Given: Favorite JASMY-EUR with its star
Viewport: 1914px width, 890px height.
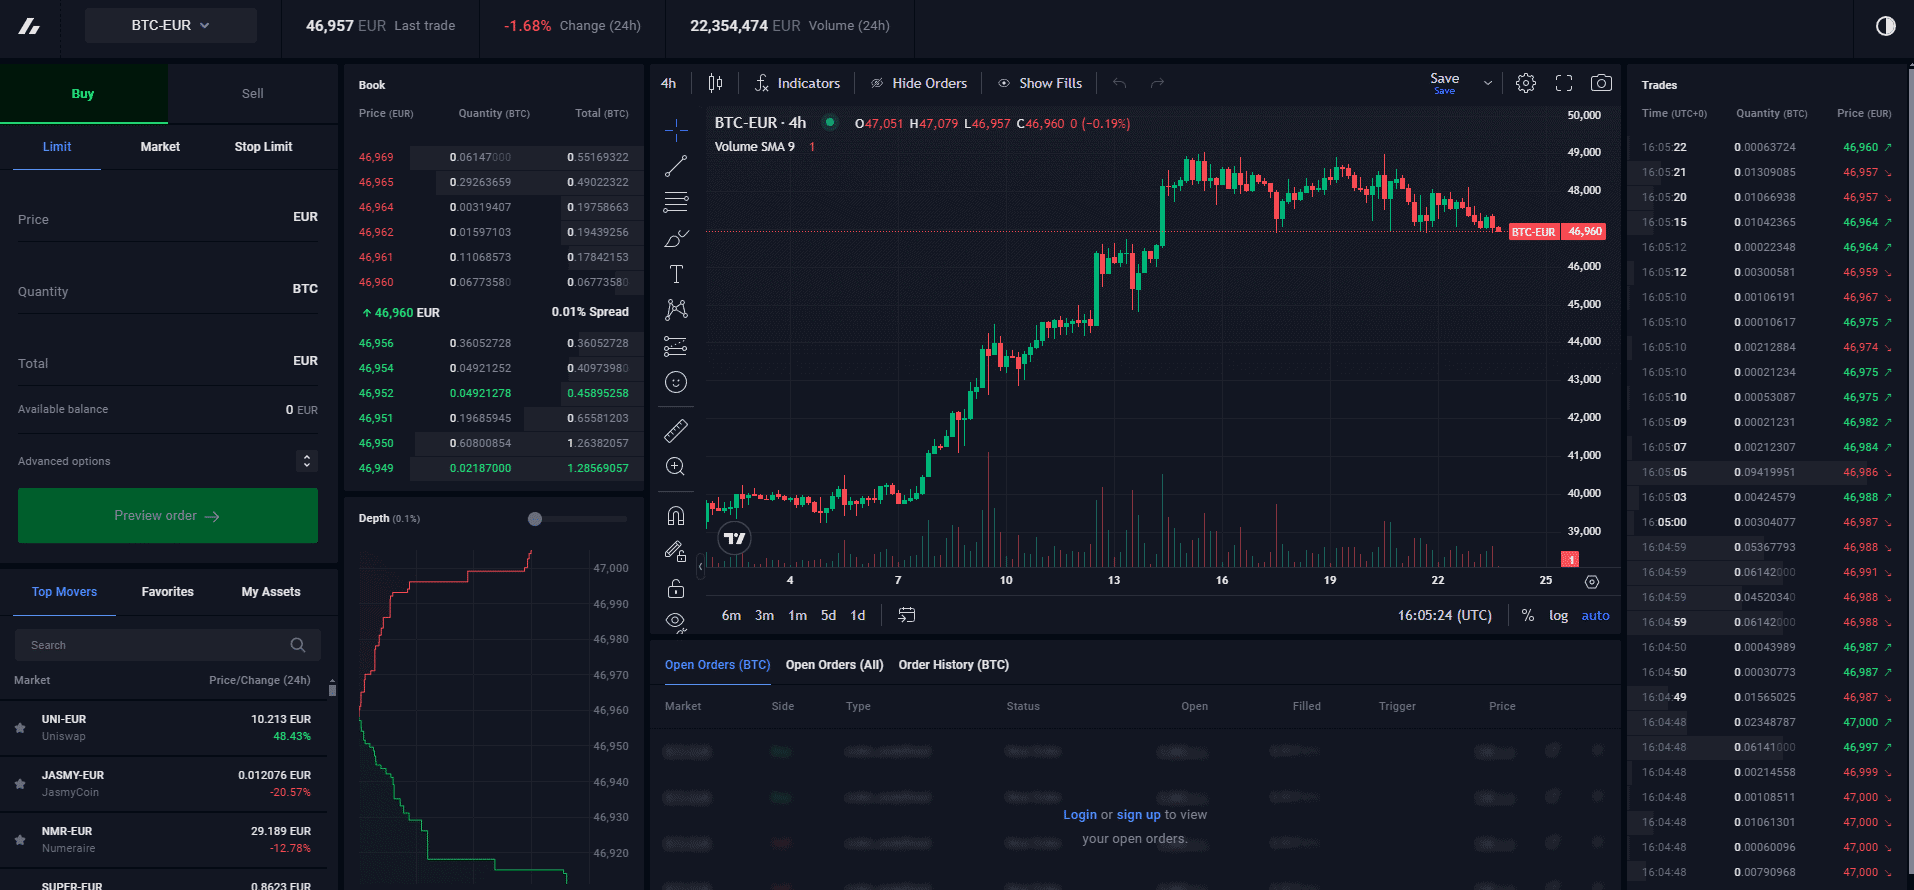Looking at the screenshot, I should point(20,784).
